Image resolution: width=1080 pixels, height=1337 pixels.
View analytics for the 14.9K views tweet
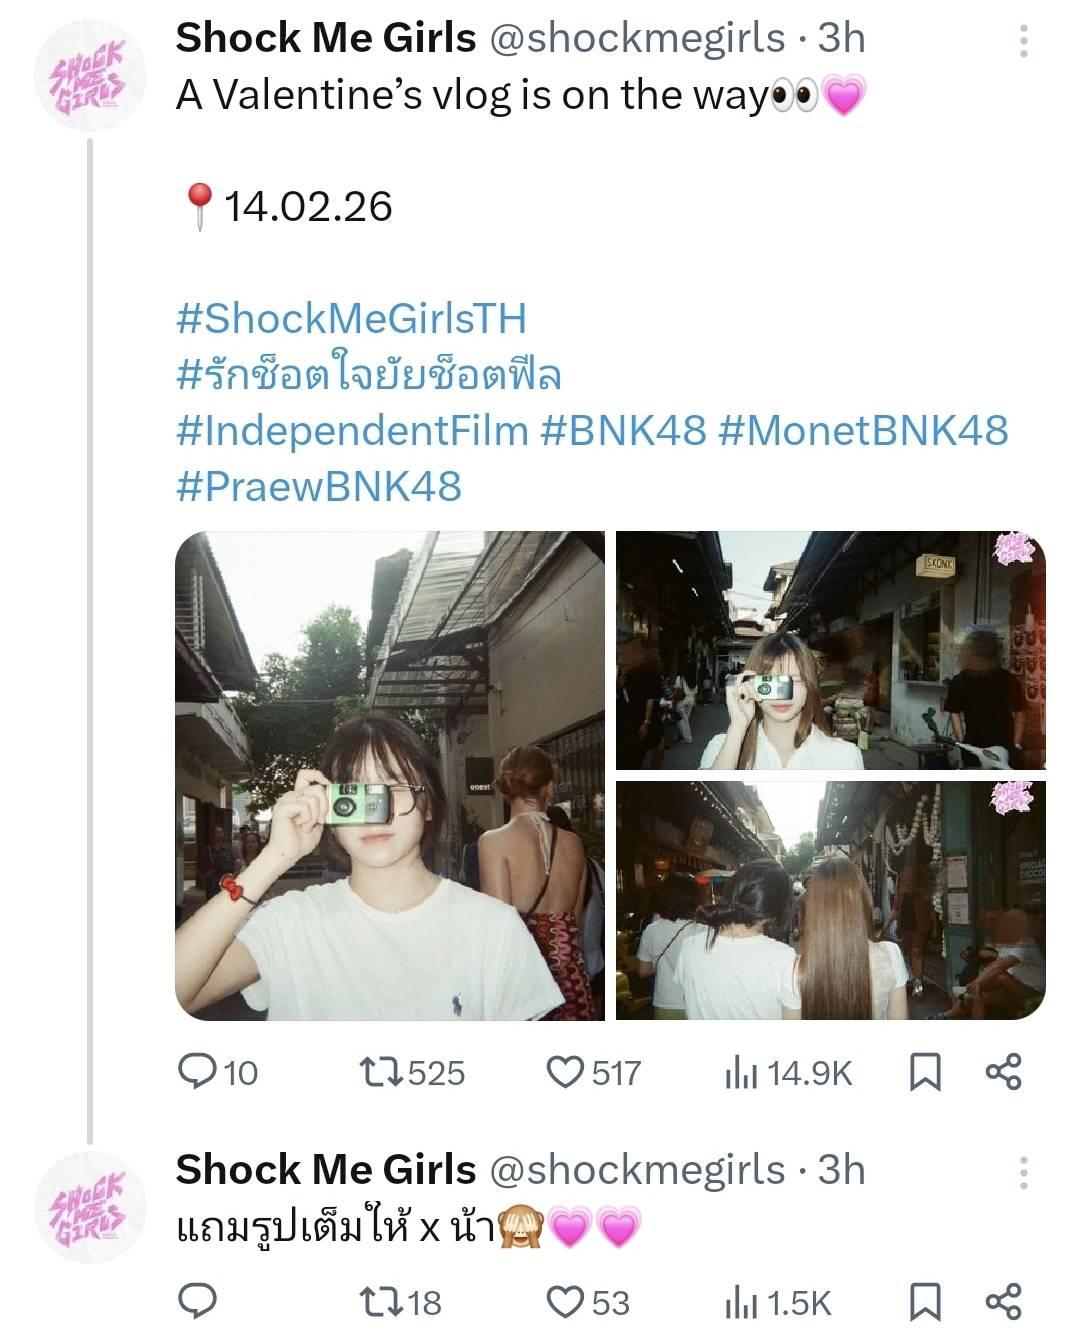point(740,1073)
